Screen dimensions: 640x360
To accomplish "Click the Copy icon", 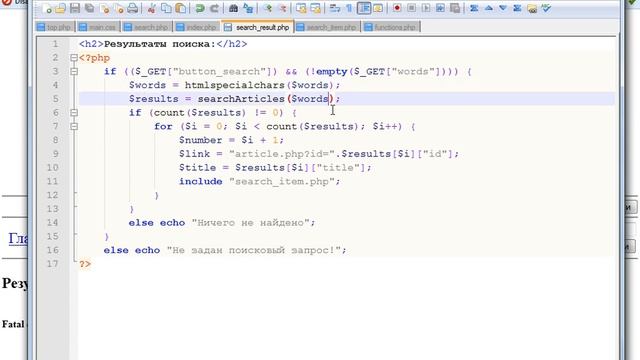I will pyautogui.click(x=166, y=8).
